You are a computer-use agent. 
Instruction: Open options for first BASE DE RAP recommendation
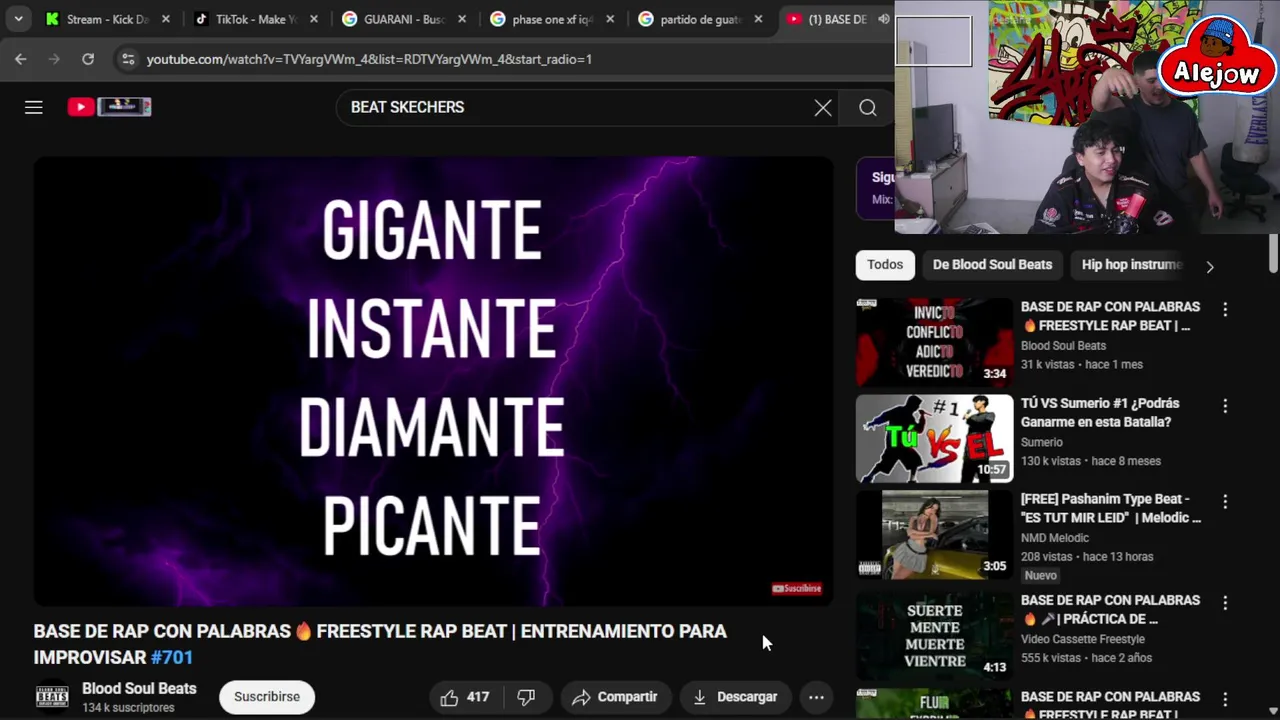point(1225,310)
